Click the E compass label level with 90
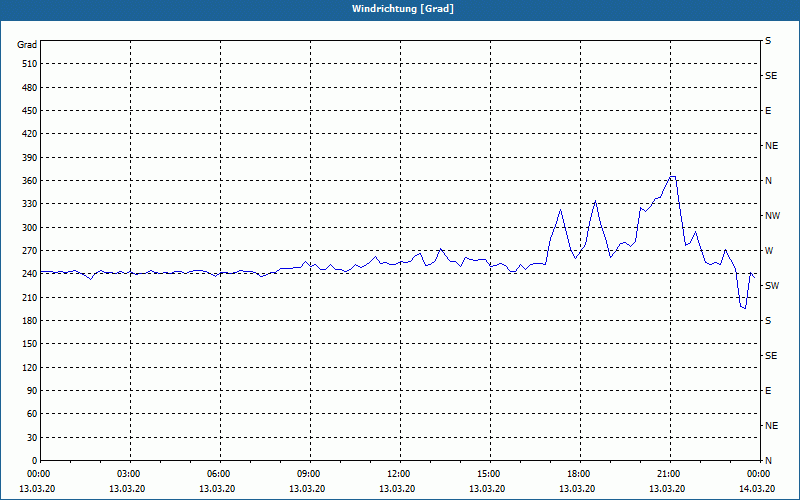This screenshot has height=500, width=800. pos(768,391)
